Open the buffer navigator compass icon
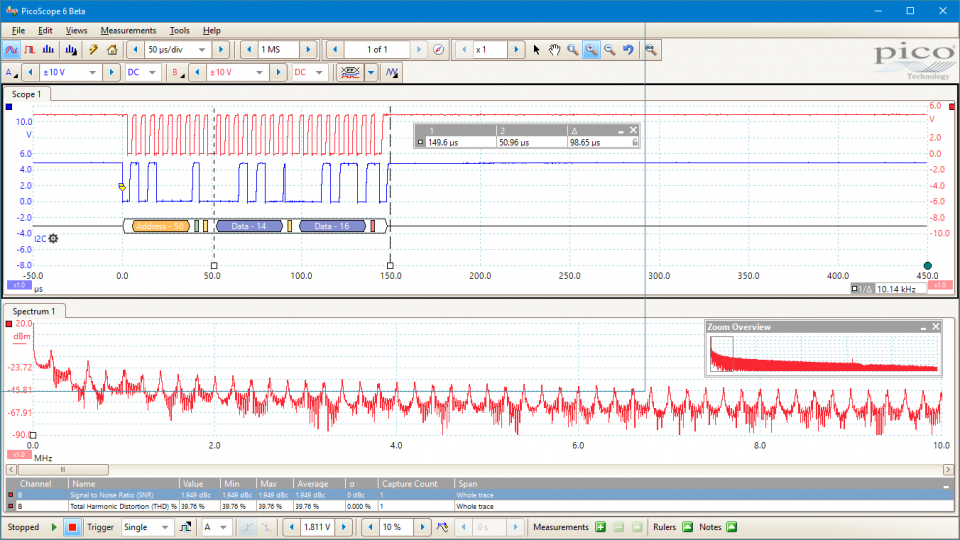Image resolution: width=960 pixels, height=540 pixels. coord(438,49)
